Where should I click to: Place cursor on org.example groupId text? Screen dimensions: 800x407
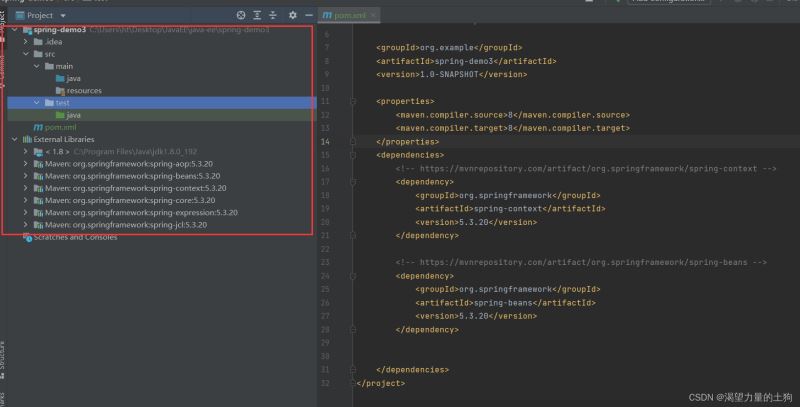(446, 48)
